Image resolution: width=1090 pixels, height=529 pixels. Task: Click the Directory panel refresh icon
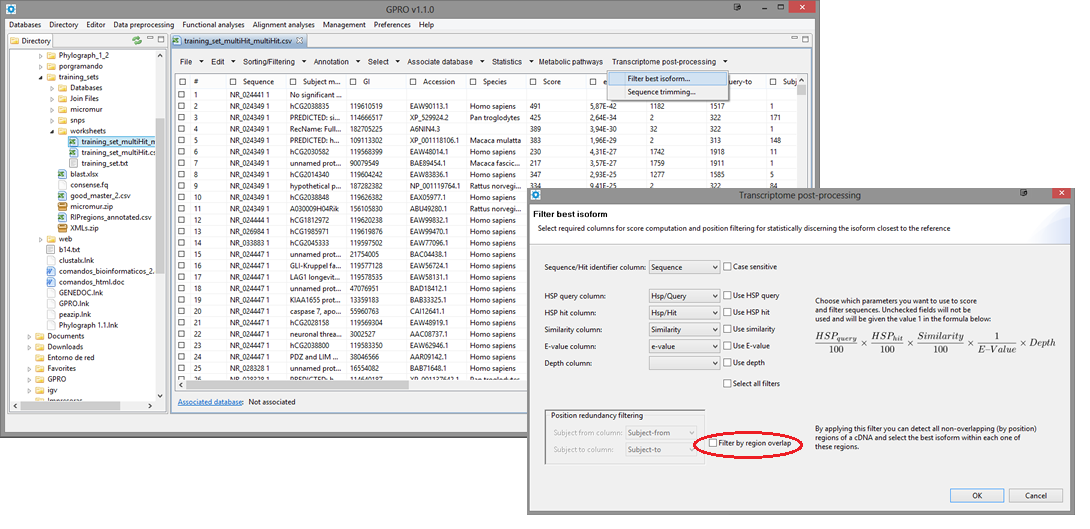pos(136,41)
